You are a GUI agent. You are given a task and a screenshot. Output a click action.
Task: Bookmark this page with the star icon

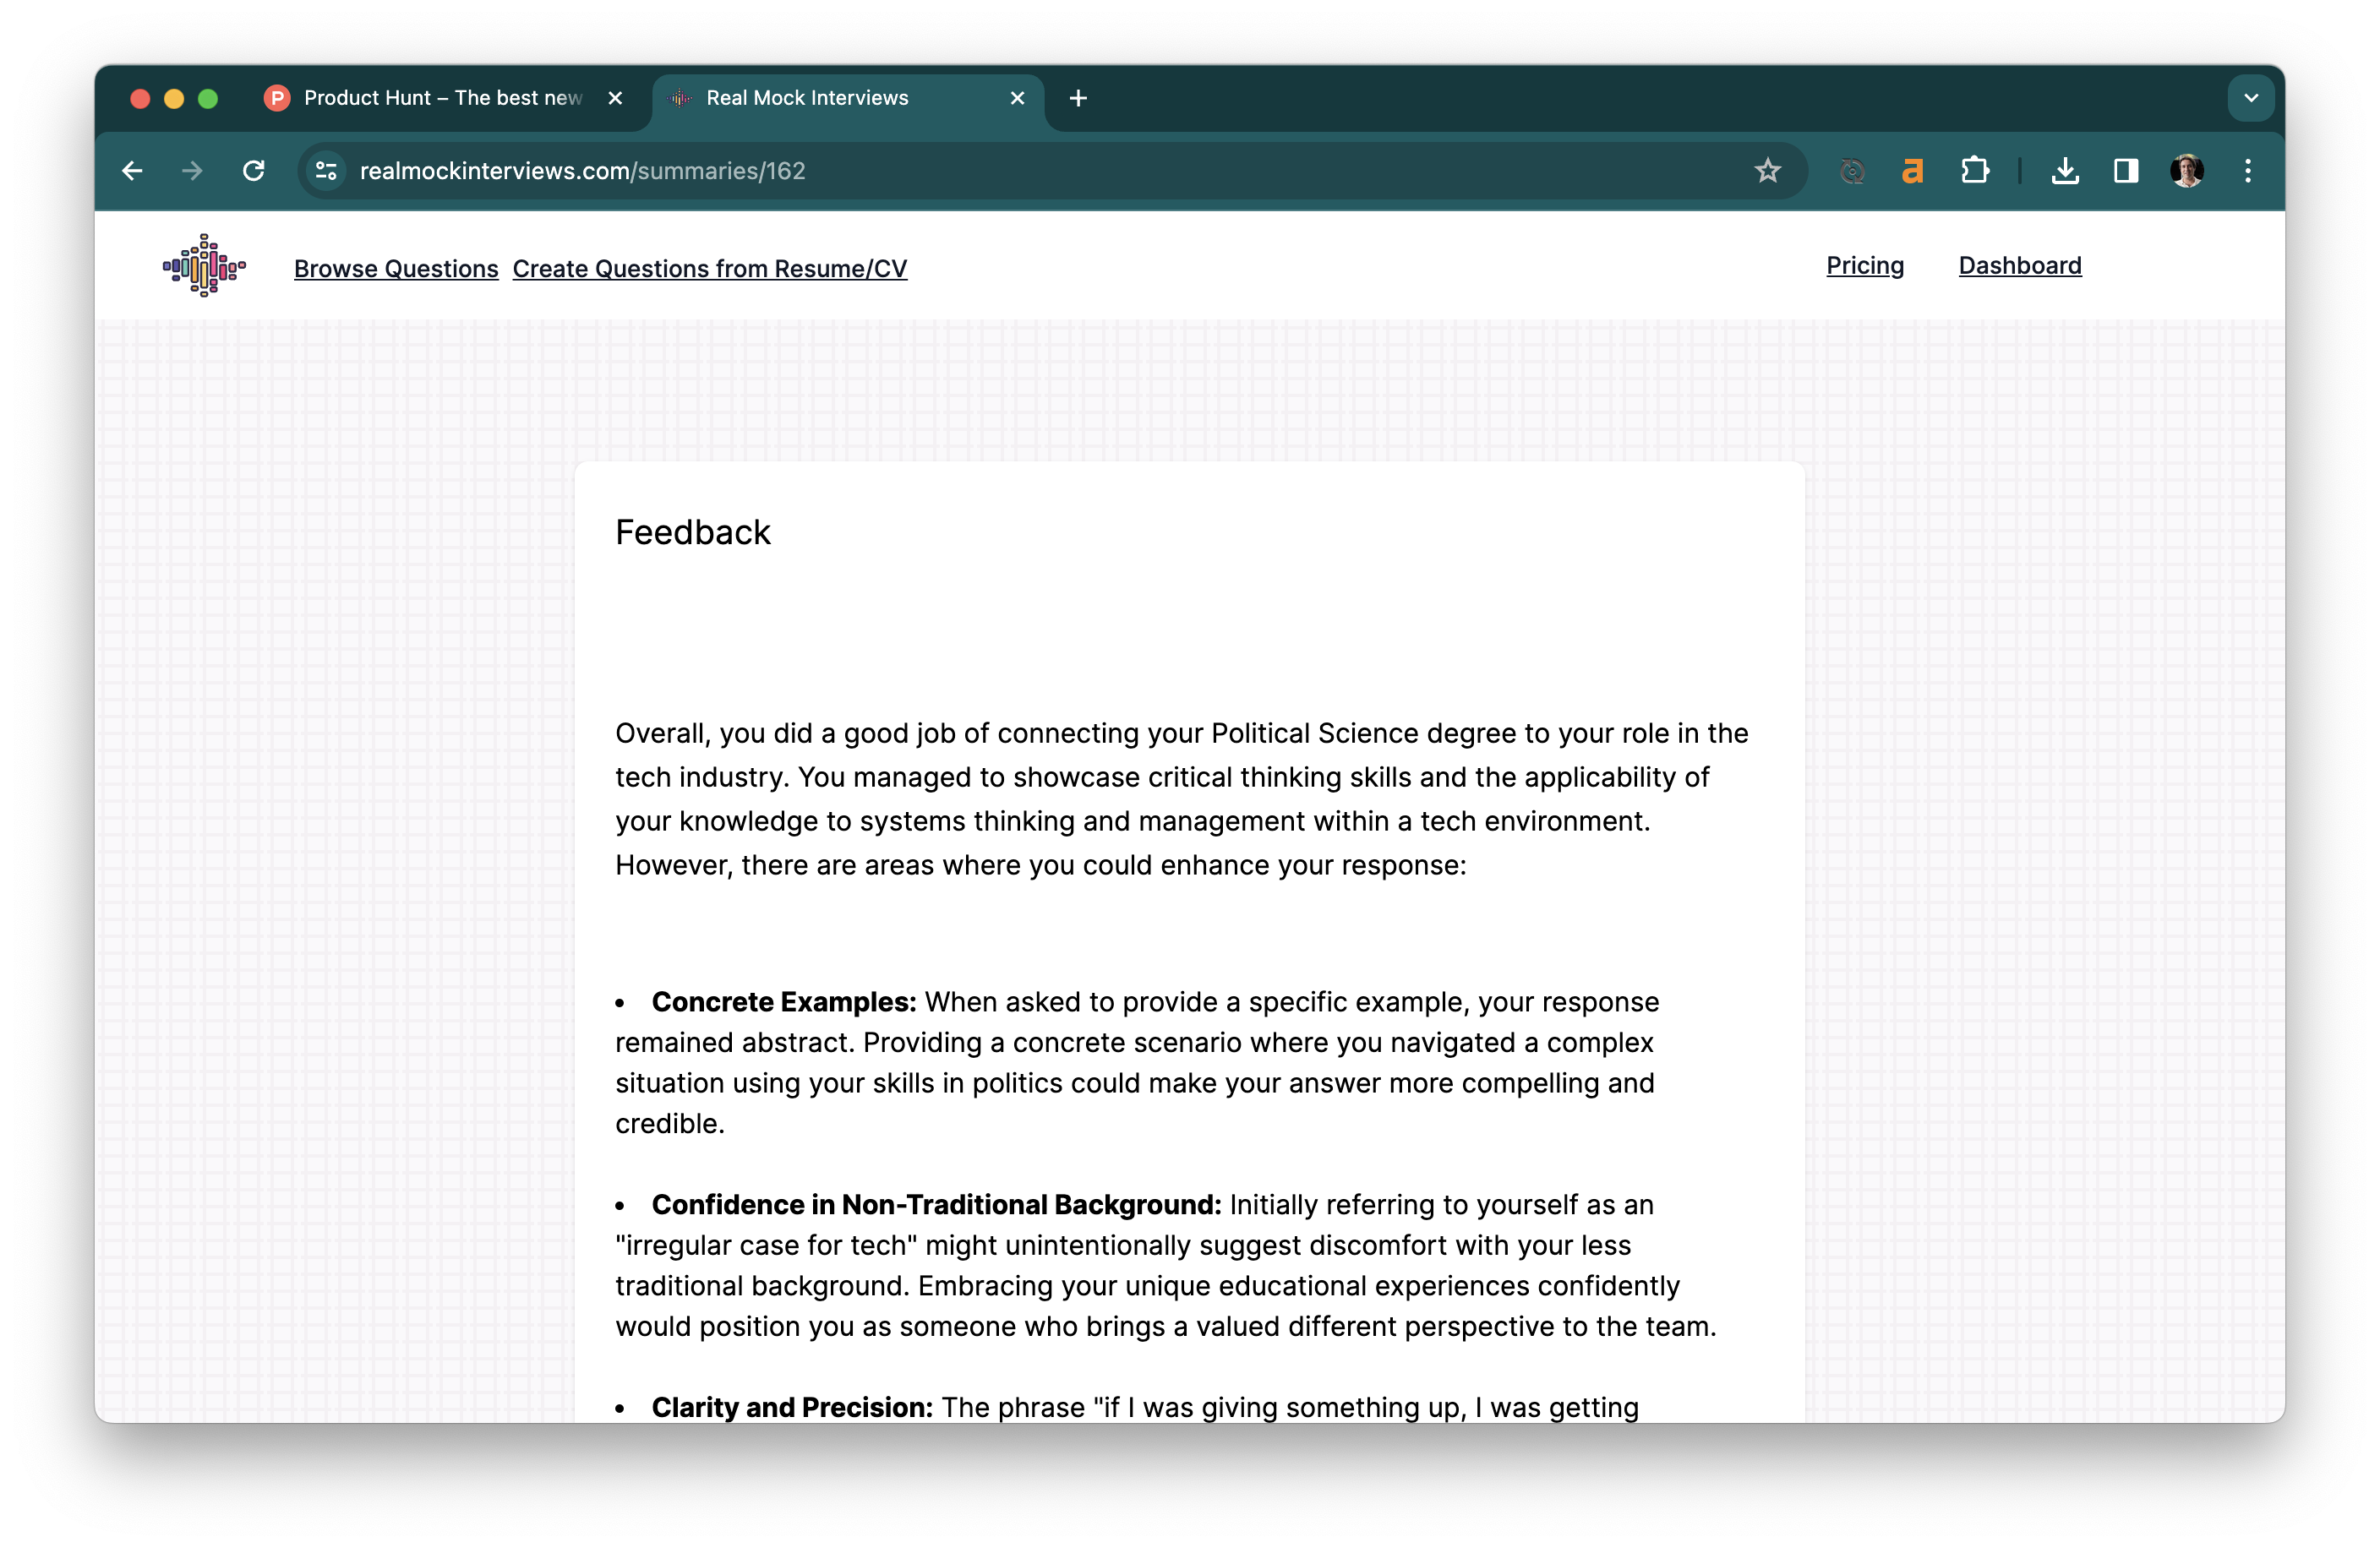(1767, 171)
